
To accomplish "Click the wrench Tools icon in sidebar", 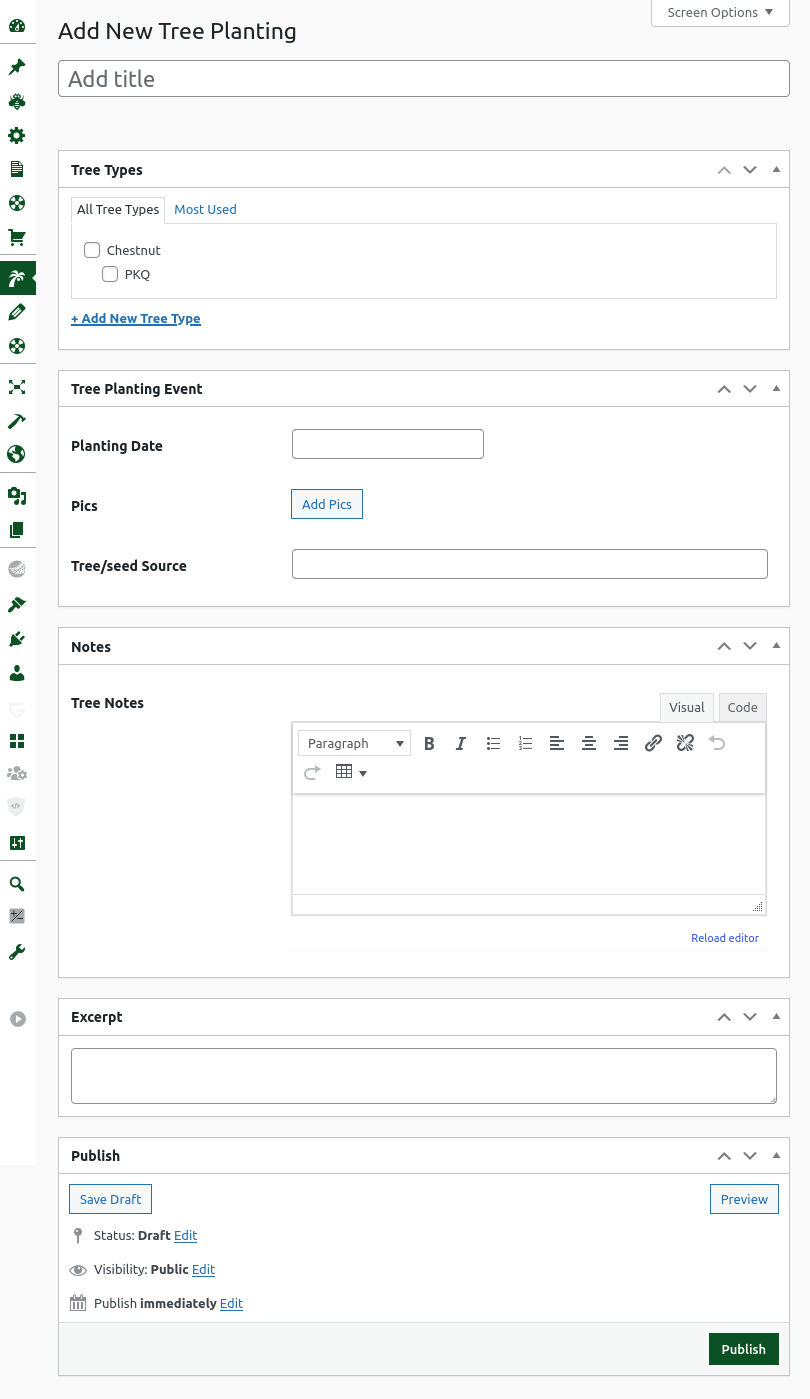I will (x=17, y=952).
